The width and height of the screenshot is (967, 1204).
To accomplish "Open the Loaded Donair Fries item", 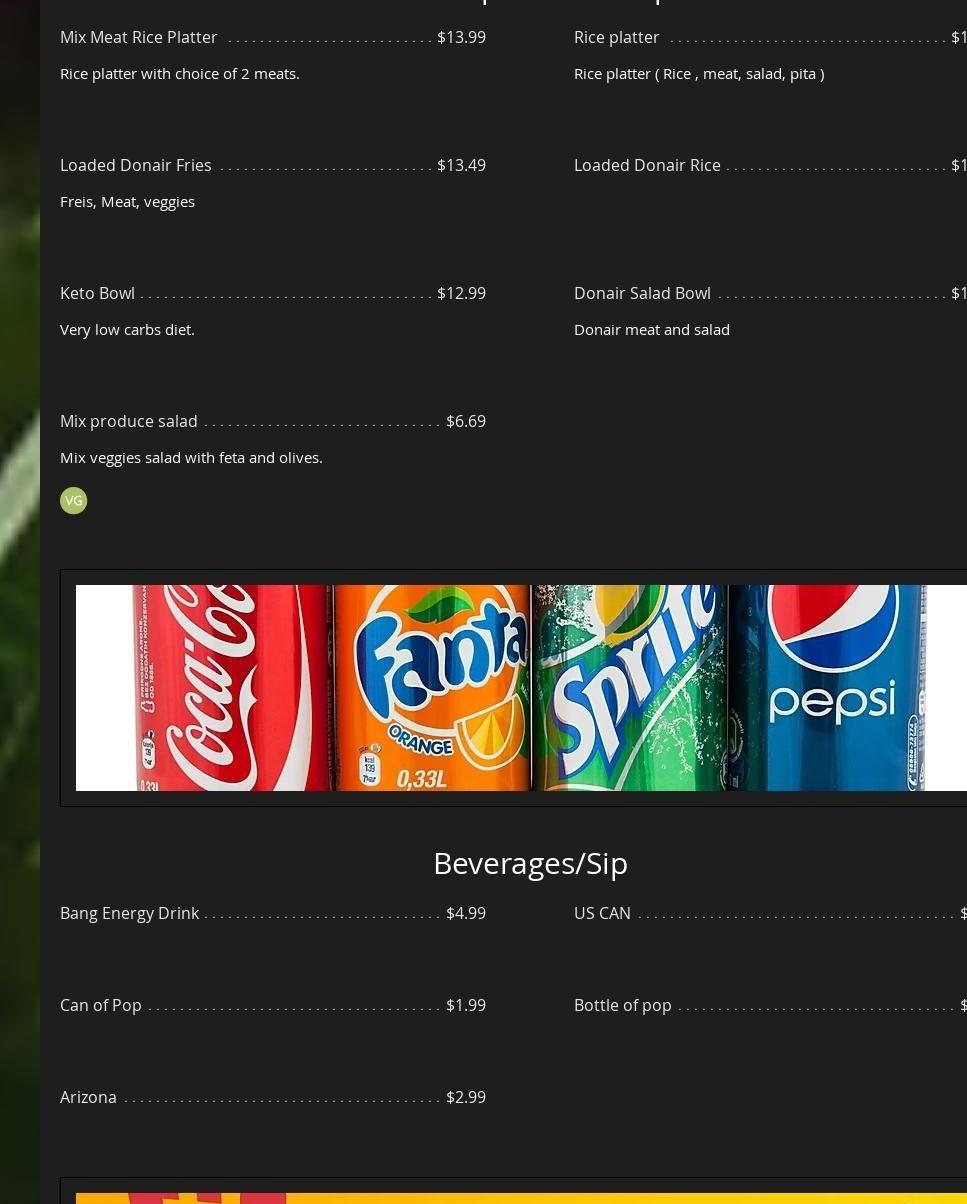I will click(136, 165).
